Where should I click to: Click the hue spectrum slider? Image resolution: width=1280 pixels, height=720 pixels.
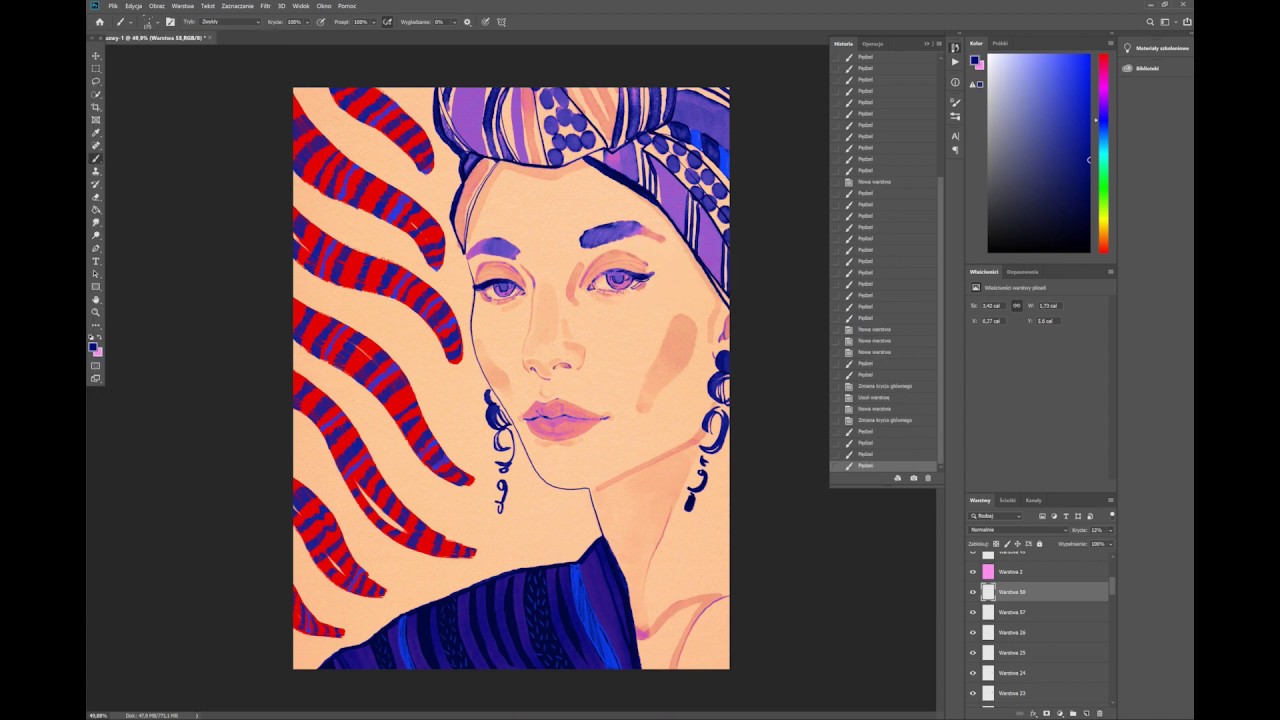pyautogui.click(x=1103, y=152)
